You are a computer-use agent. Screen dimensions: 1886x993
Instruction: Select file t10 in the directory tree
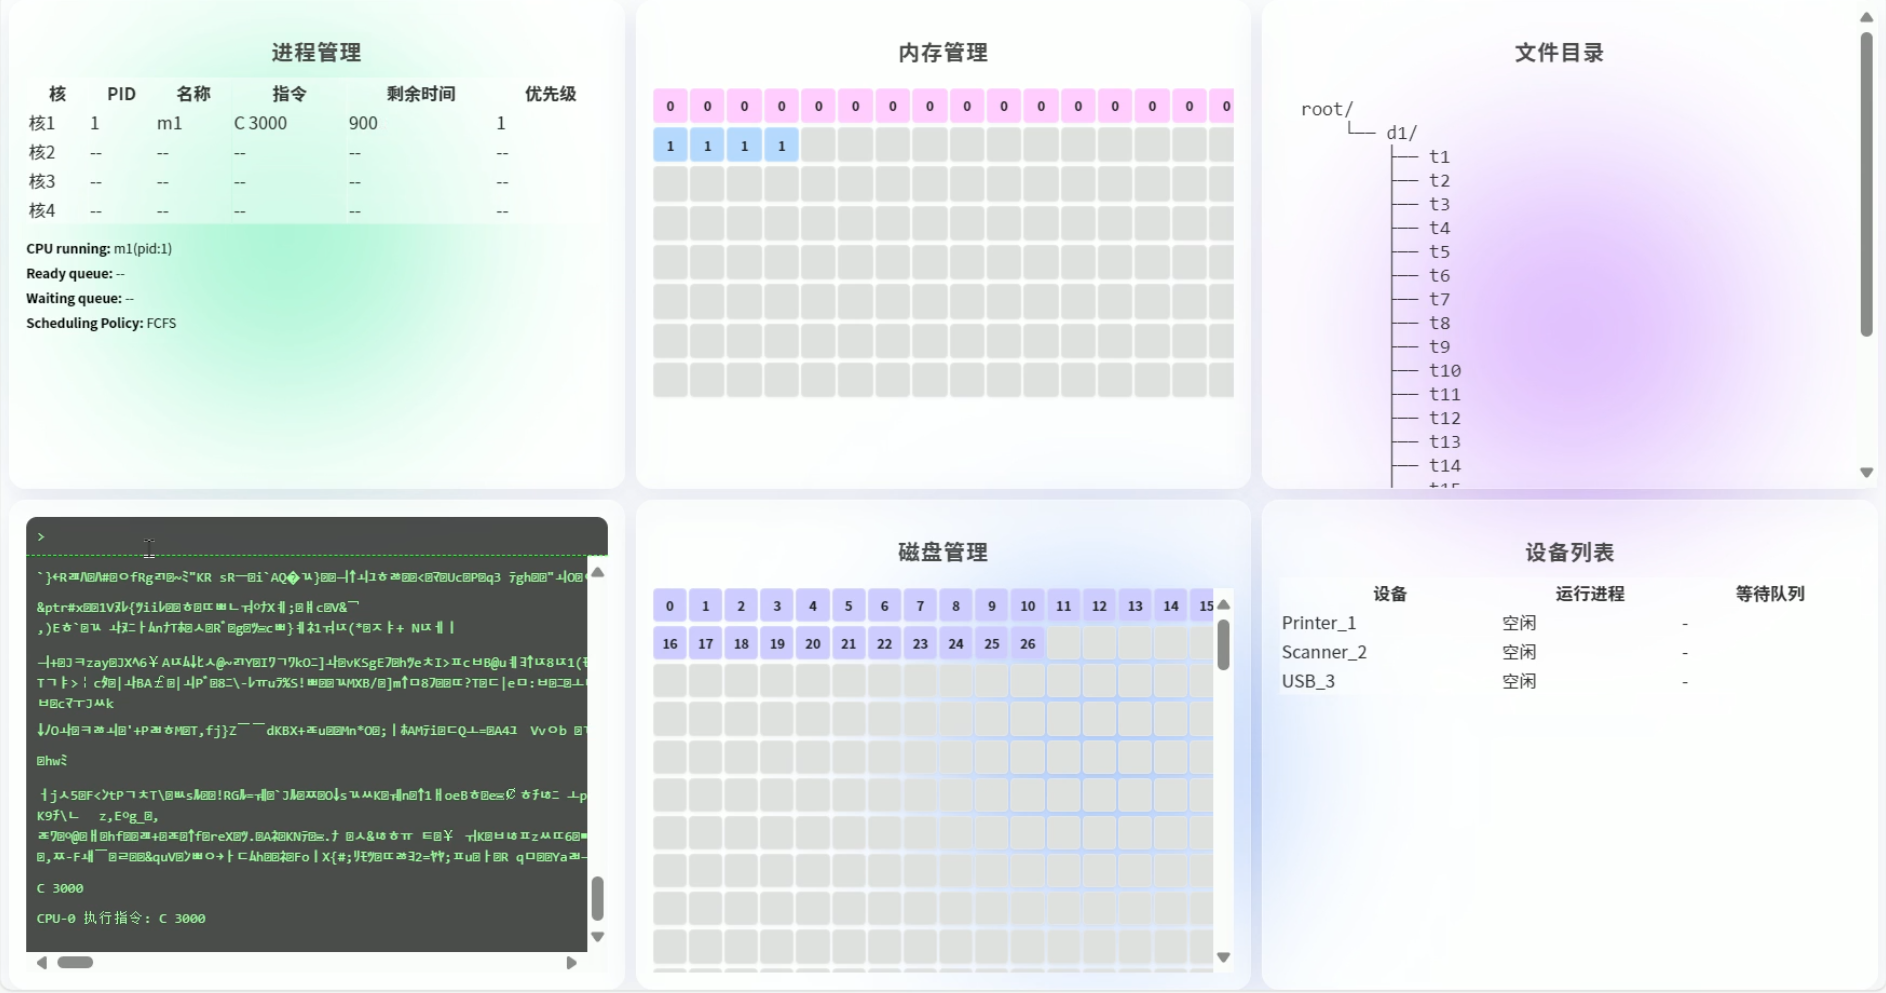click(1444, 371)
